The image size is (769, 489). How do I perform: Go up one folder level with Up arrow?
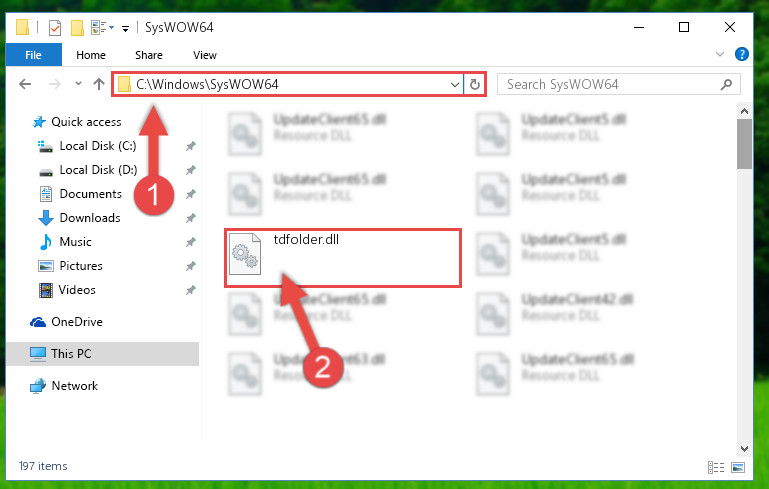click(x=99, y=84)
